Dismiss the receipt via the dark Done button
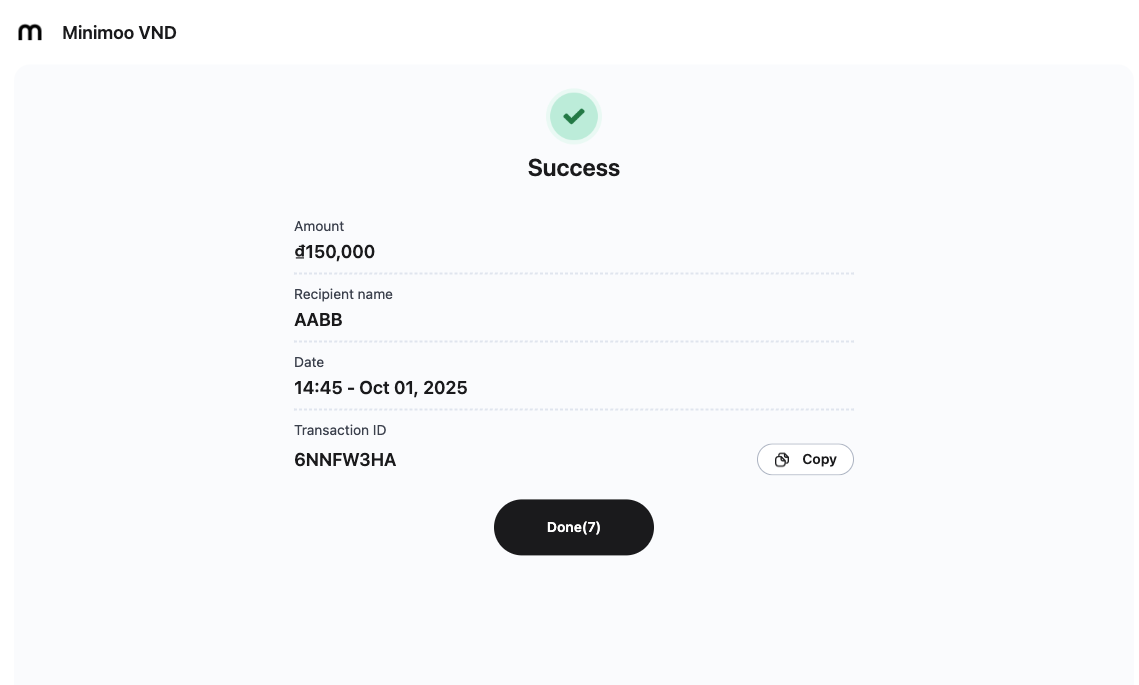Image resolution: width=1139 pixels, height=685 pixels. (573, 527)
